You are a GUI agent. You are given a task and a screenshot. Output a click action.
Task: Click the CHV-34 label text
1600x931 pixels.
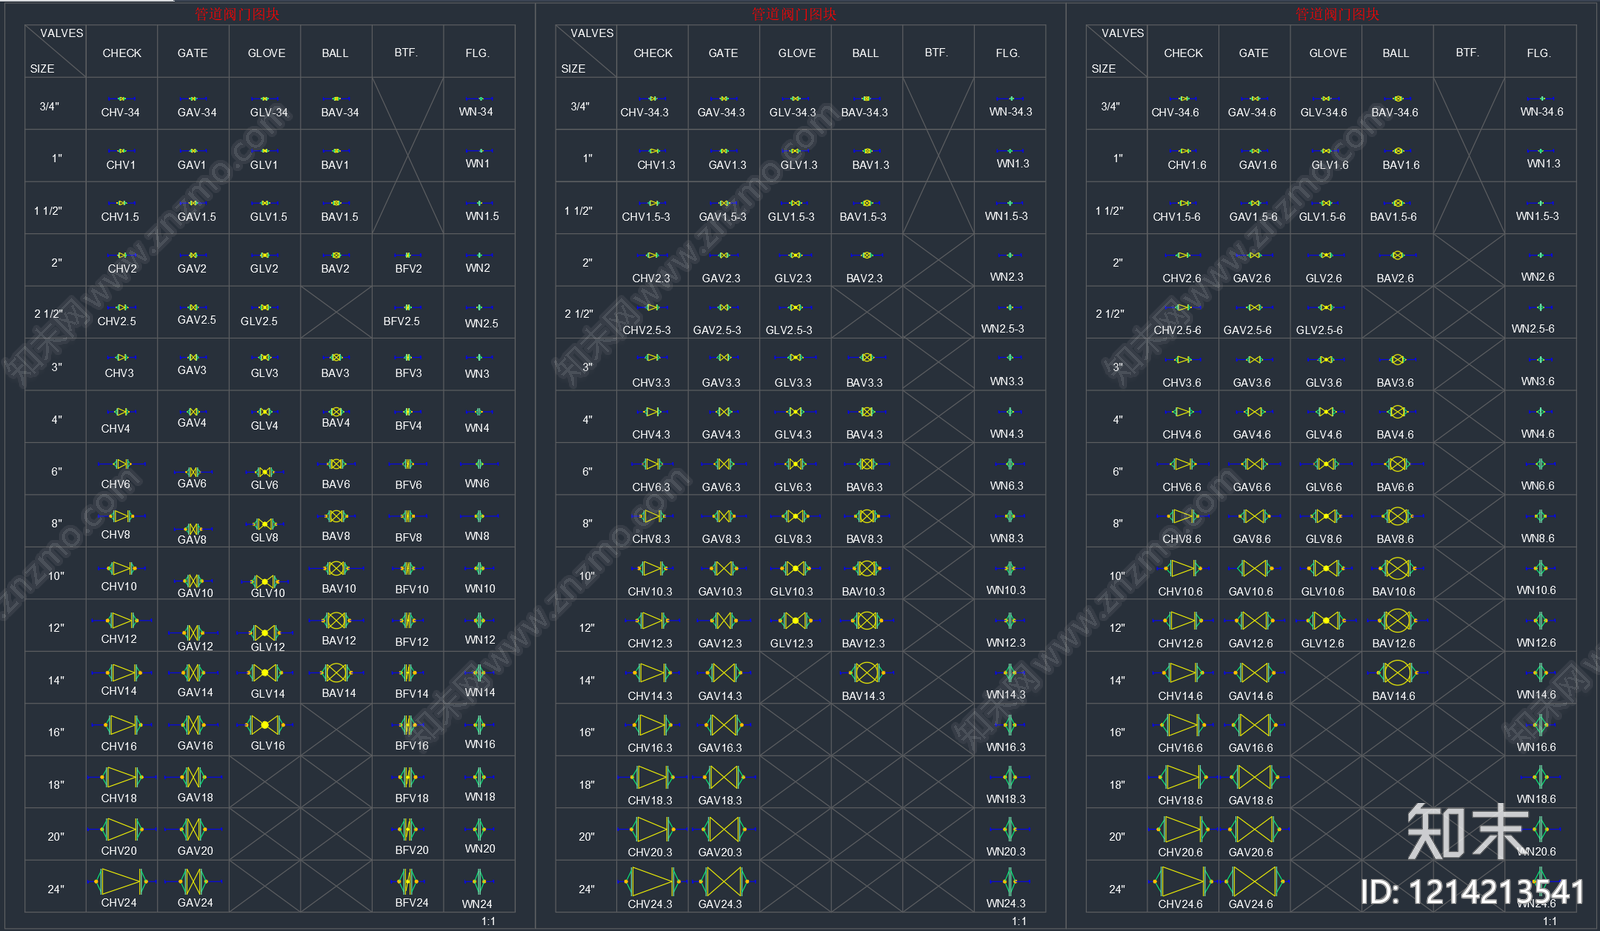click(120, 113)
